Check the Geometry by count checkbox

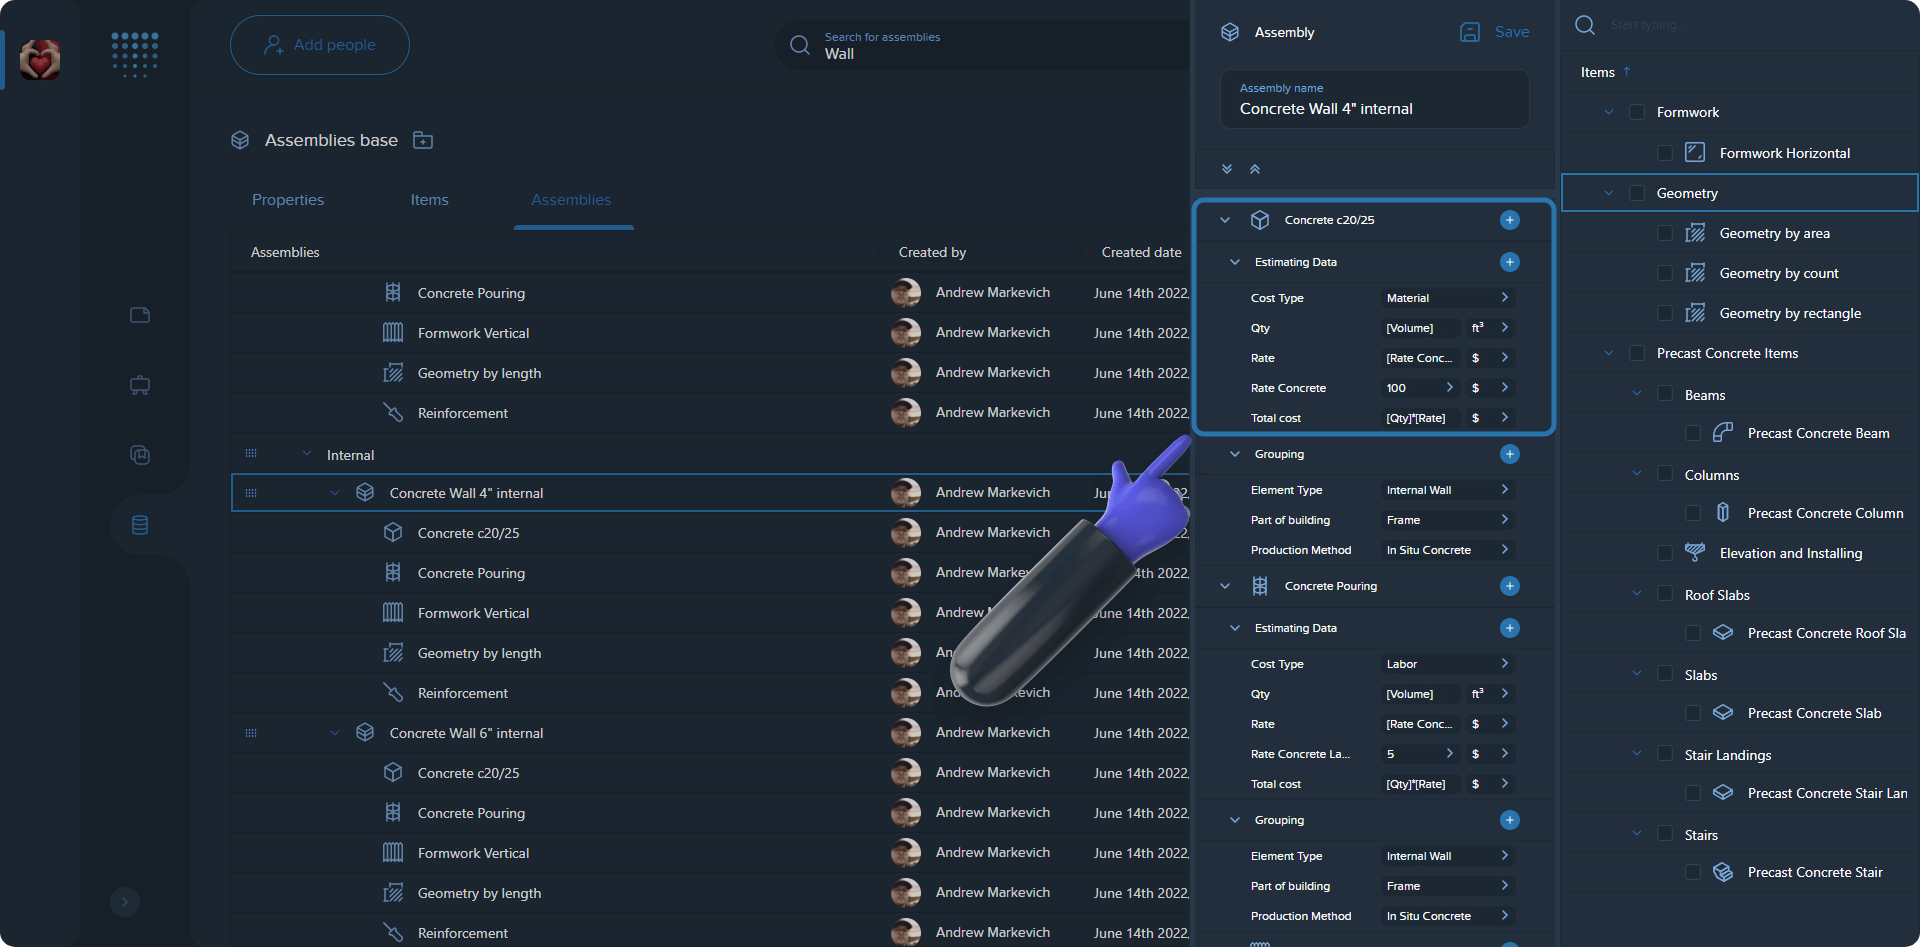click(1665, 273)
